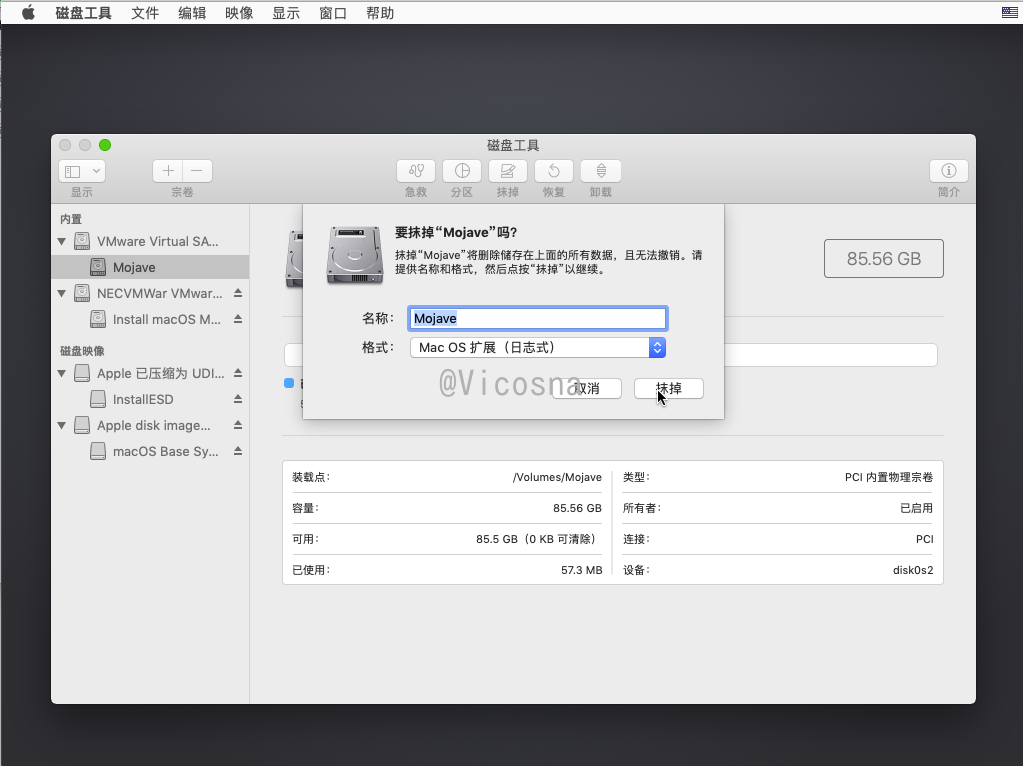The width and height of the screenshot is (1023, 766).
Task: Click the add volume plus button
Action: (x=168, y=171)
